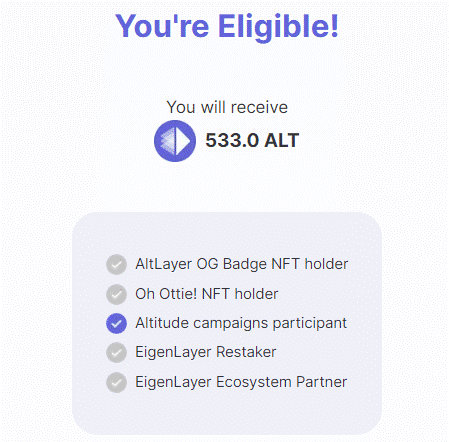The height and width of the screenshot is (442, 449).
Task: Click the word Eligible! in the heading
Action: point(278,27)
